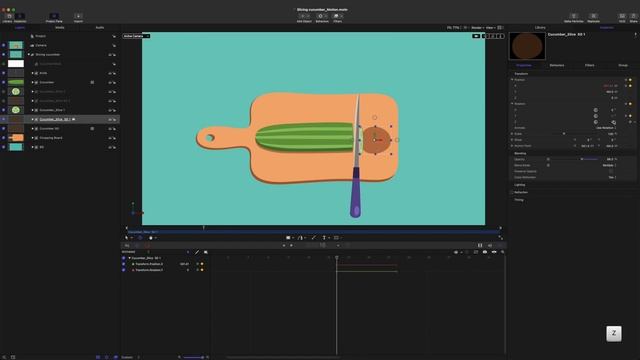Select the Bezier pen tool
640x360 pixels.
point(300,238)
